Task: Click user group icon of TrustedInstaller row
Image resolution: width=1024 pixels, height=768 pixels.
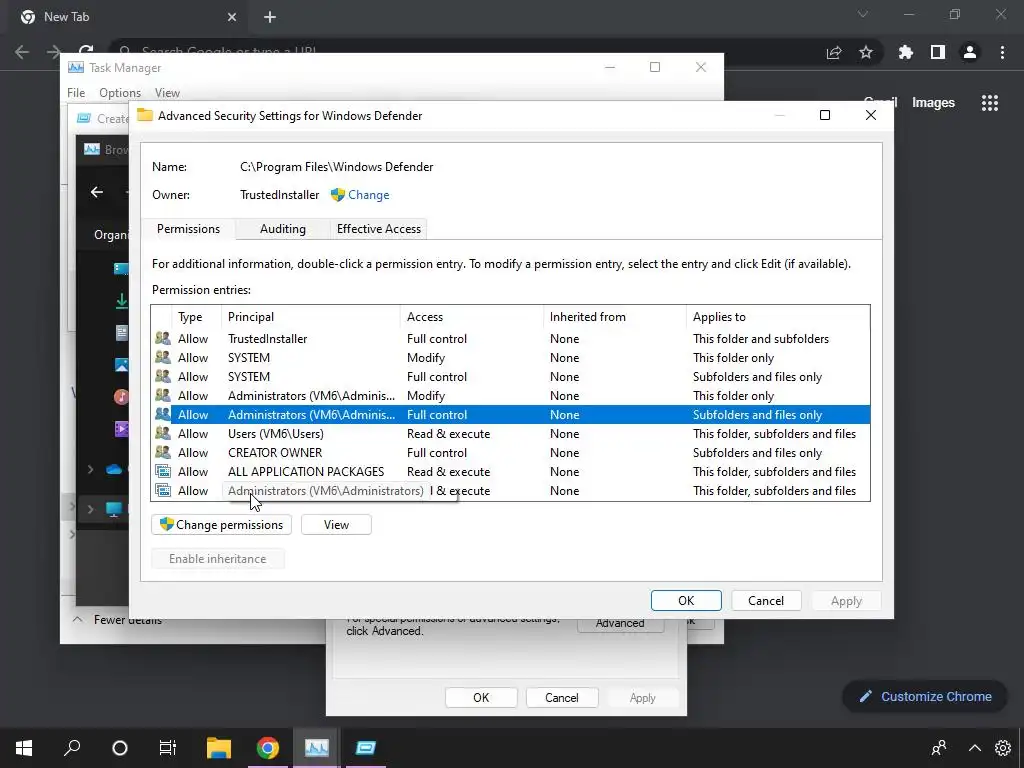Action: [163, 338]
